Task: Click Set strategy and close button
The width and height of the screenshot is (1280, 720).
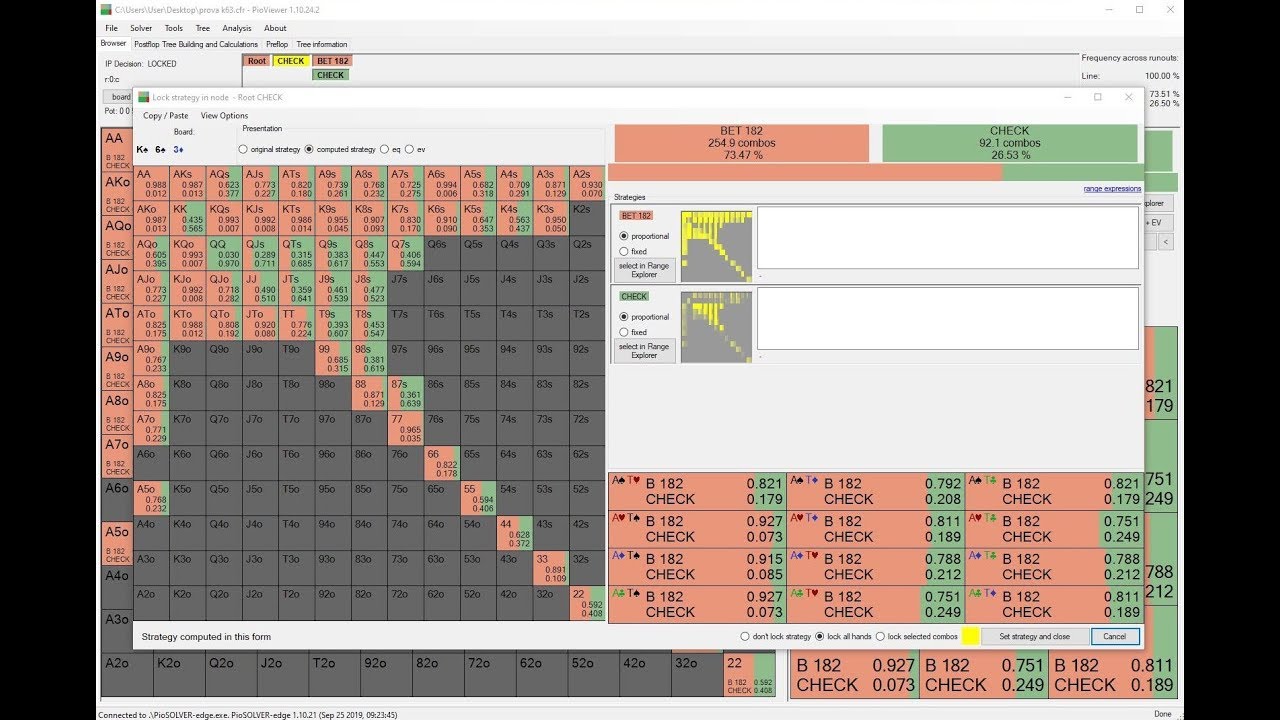Action: 1034,636
